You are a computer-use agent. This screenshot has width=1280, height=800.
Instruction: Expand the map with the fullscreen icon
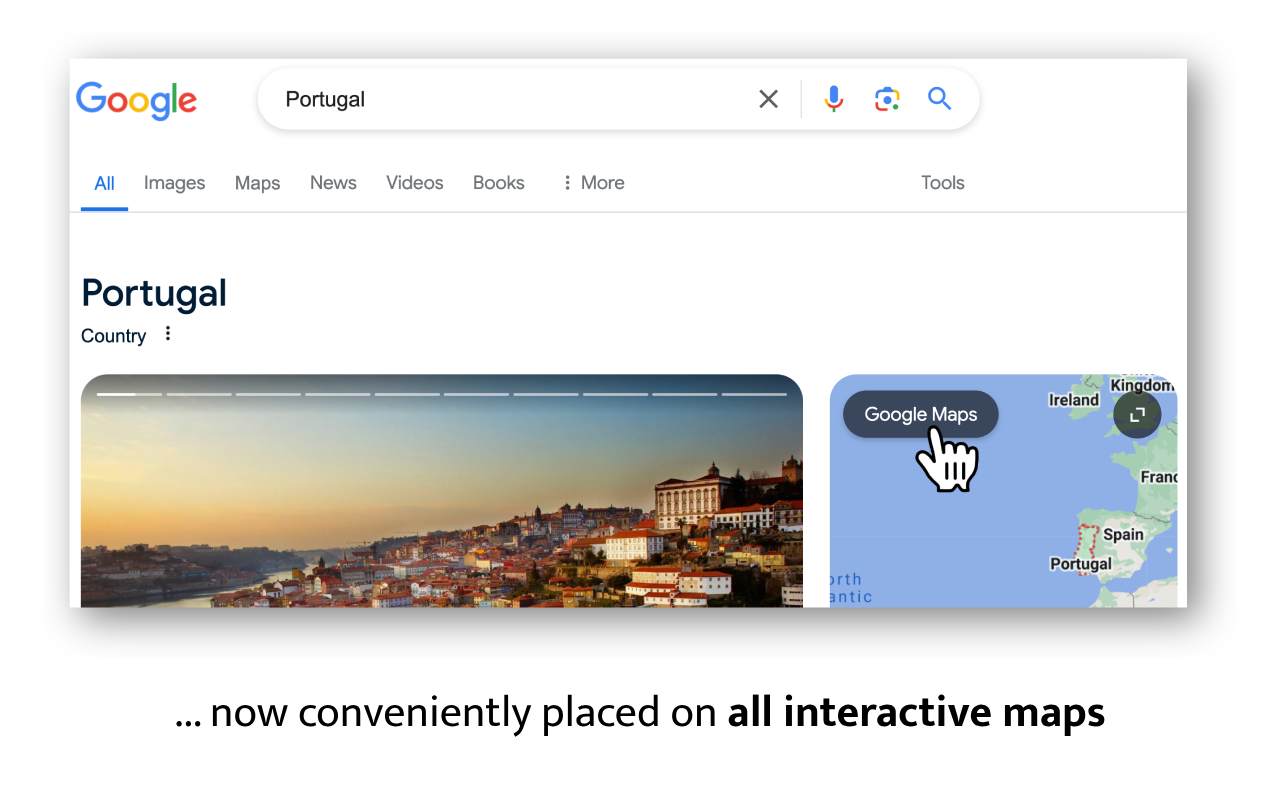[1137, 414]
